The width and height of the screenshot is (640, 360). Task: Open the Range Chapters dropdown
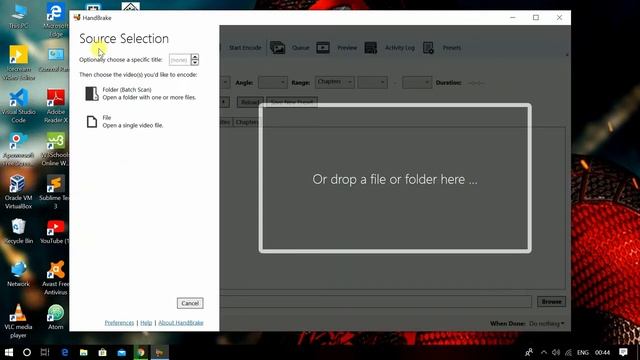[x=334, y=82]
